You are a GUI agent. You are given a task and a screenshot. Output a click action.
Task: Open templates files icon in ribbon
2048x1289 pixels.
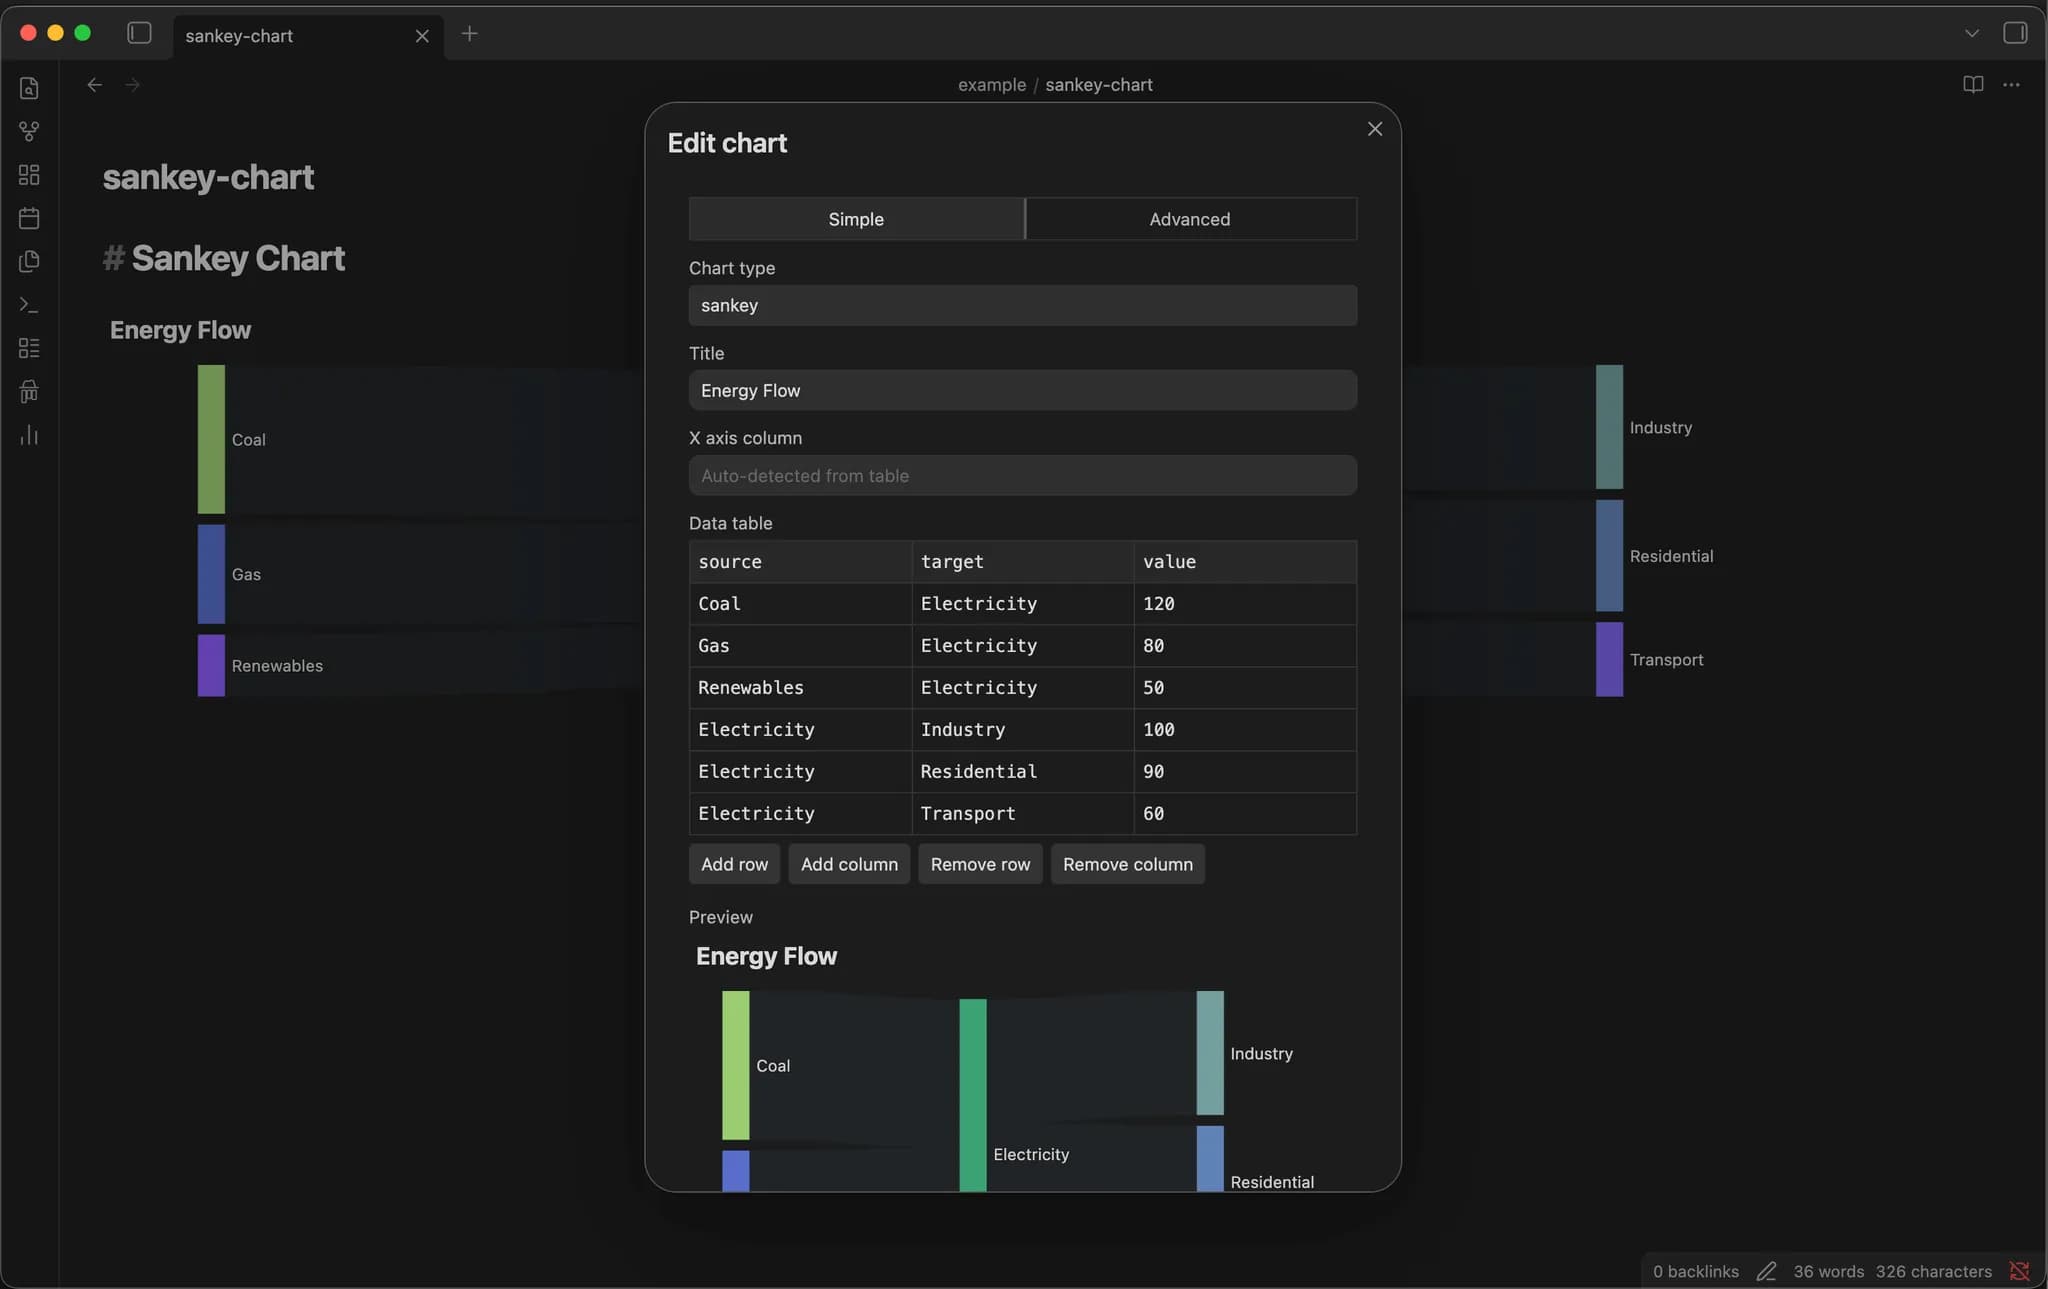click(29, 261)
